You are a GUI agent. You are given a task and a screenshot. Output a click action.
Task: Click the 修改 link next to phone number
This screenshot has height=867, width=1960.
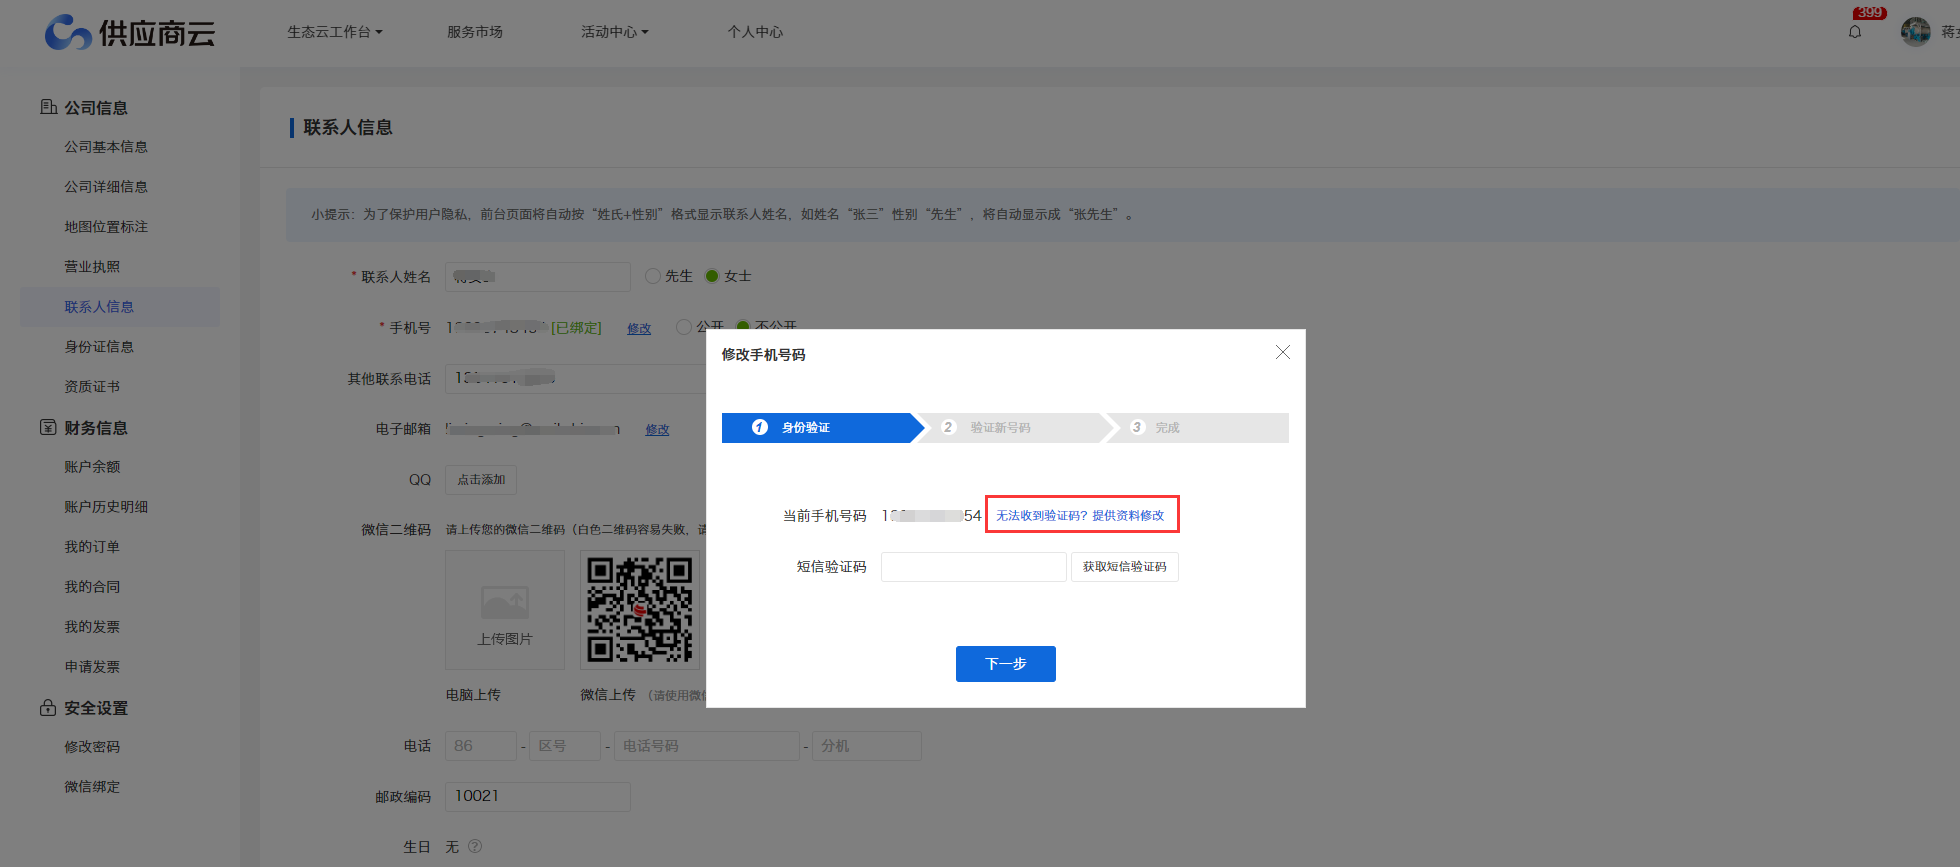click(x=639, y=328)
